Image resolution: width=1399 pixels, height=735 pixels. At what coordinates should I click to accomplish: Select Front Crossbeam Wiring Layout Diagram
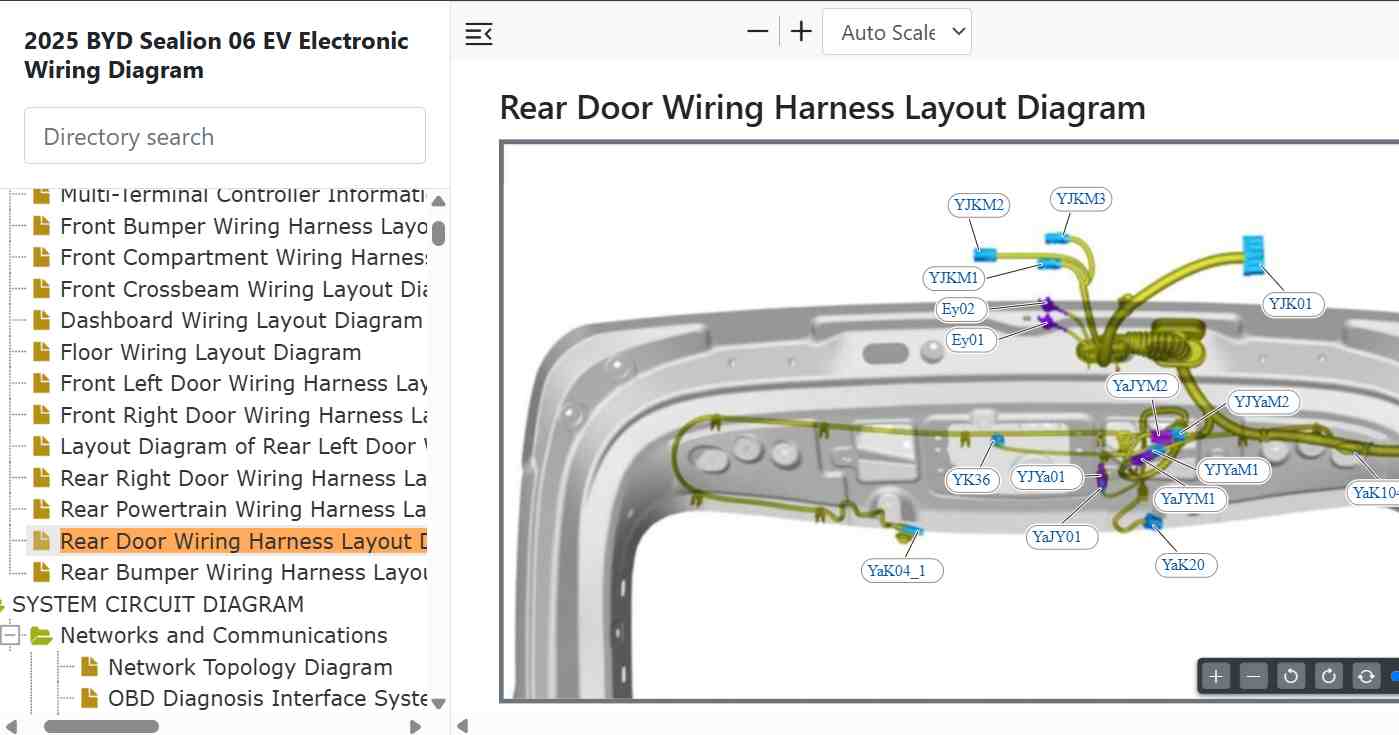[244, 289]
